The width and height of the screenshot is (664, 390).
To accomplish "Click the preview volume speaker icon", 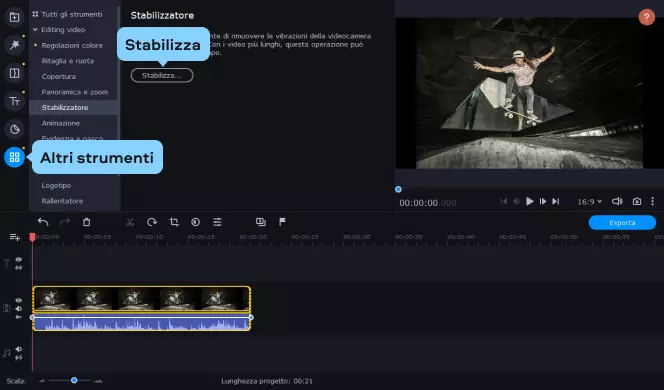I will coord(617,202).
